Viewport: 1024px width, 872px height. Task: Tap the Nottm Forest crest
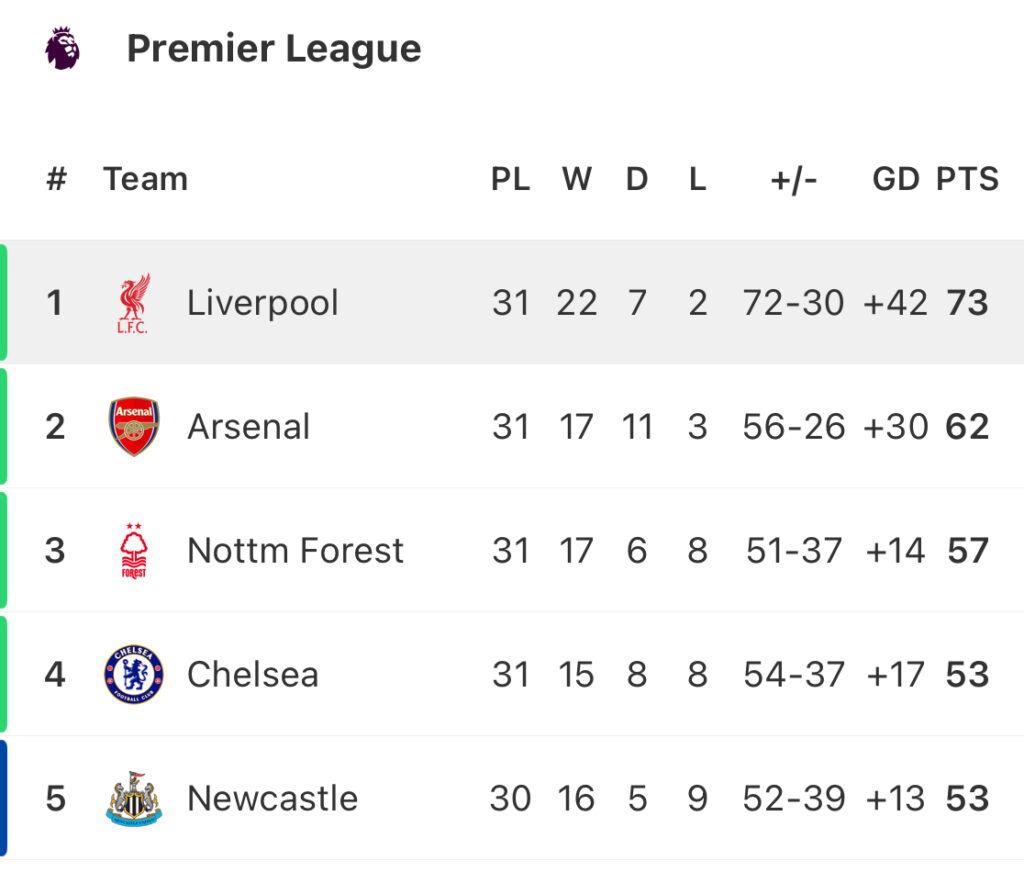134,551
